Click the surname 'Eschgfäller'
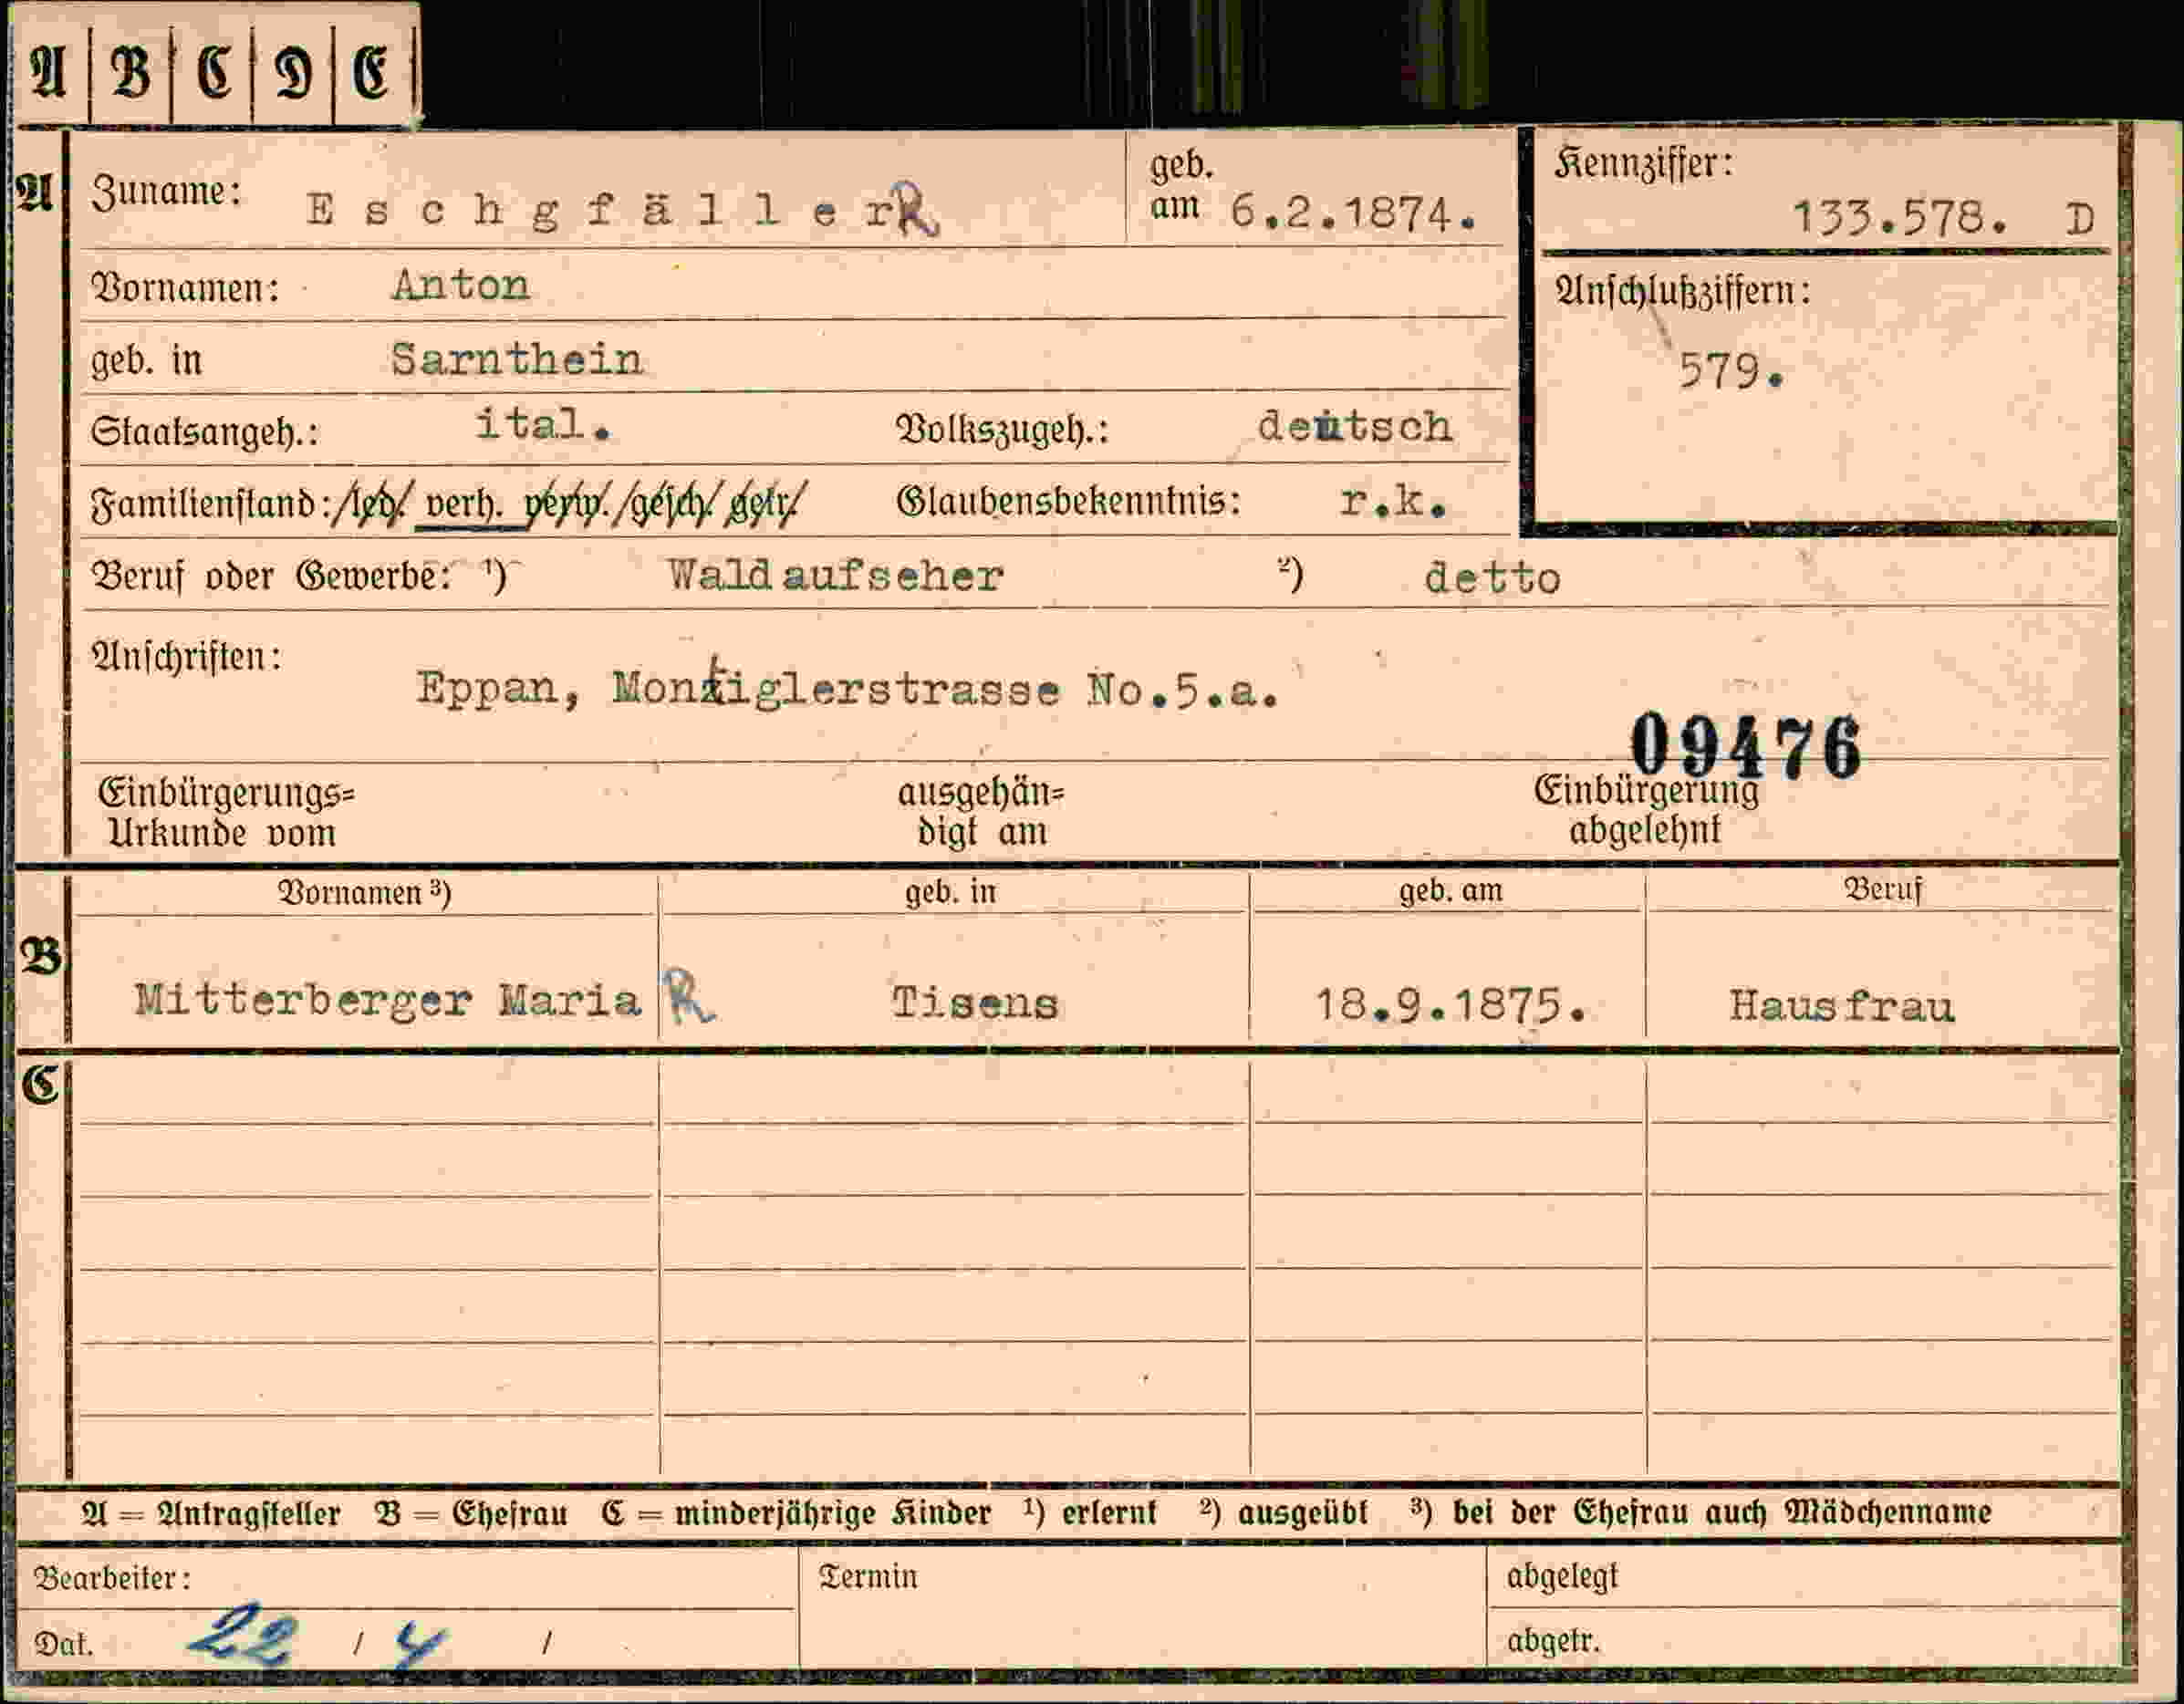Image resolution: width=2184 pixels, height=1704 pixels. click(598, 212)
